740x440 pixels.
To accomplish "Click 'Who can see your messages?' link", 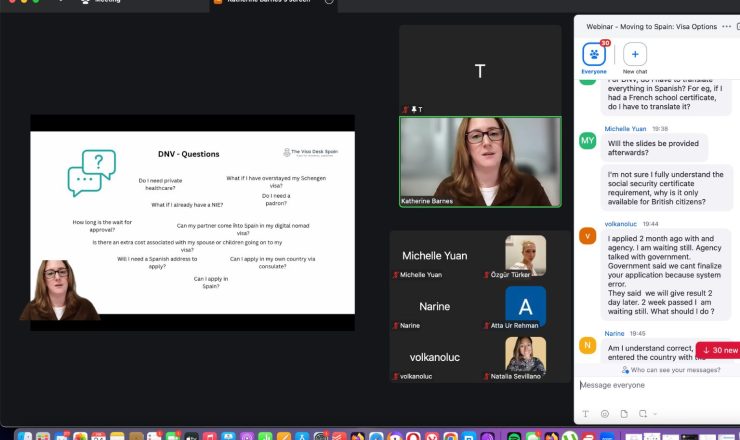I will pos(656,370).
